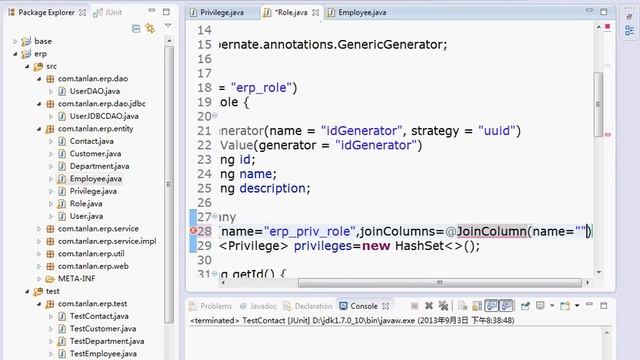Click fold toggle on line 20
This screenshot has width=640, height=360.
(215, 116)
